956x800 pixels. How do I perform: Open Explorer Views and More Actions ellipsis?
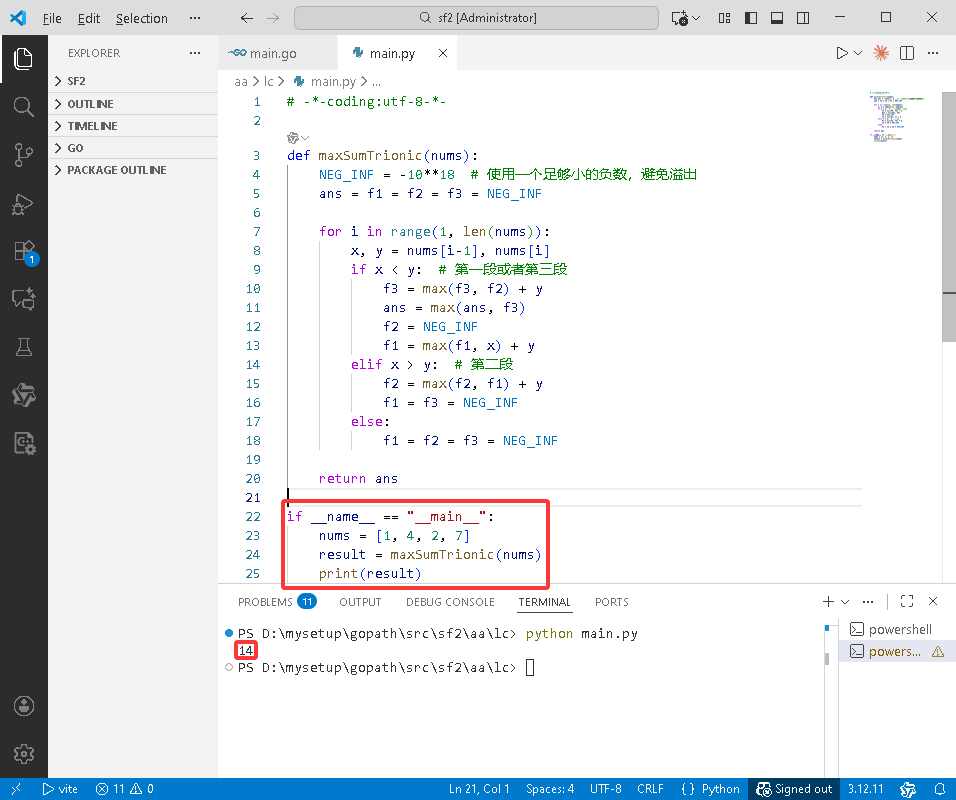coord(194,53)
